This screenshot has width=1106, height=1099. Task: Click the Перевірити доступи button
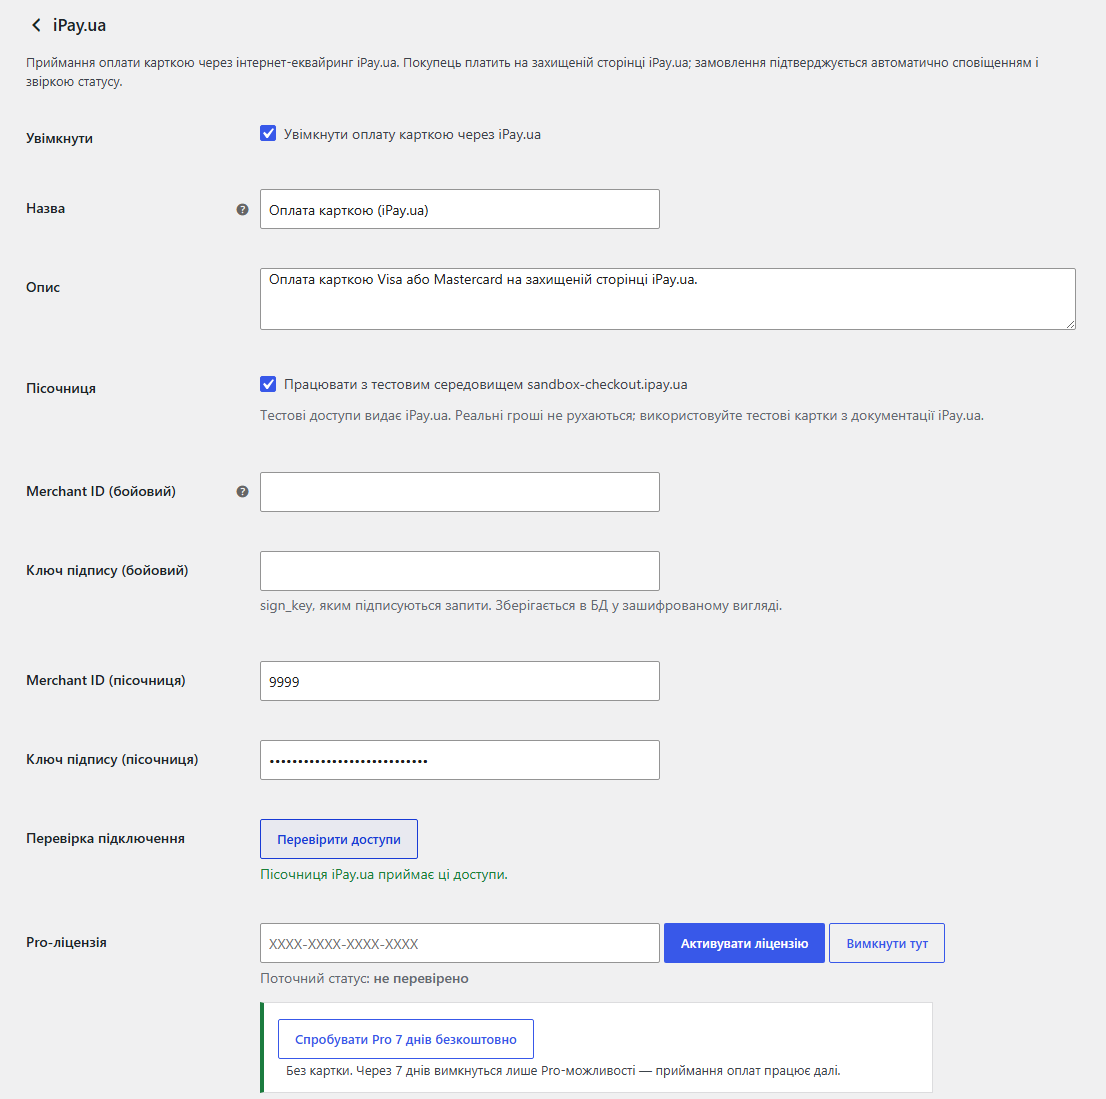(339, 839)
